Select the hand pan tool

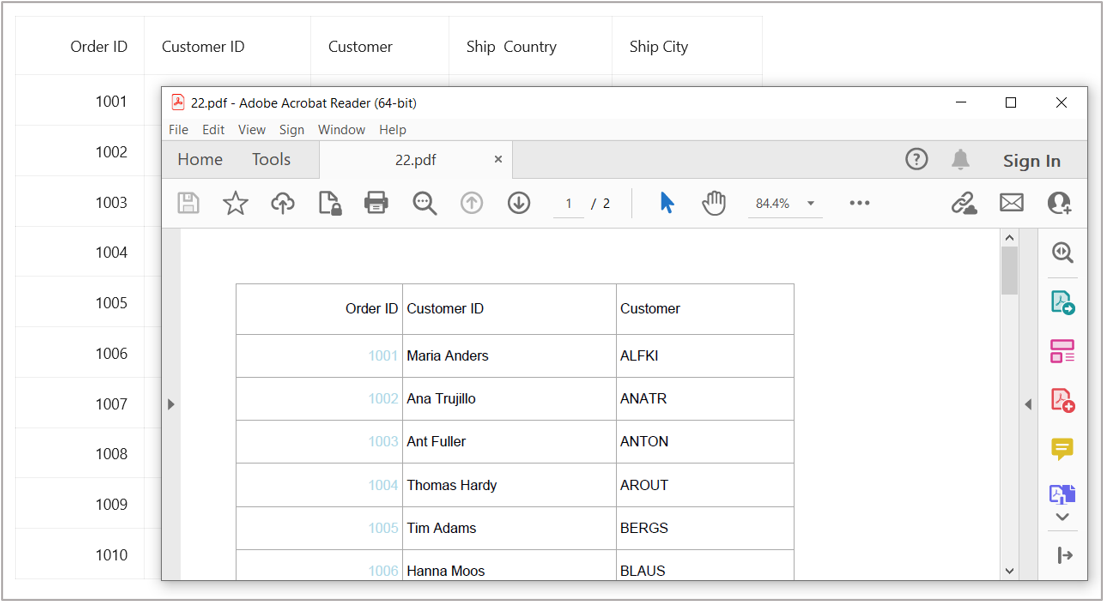tap(713, 203)
